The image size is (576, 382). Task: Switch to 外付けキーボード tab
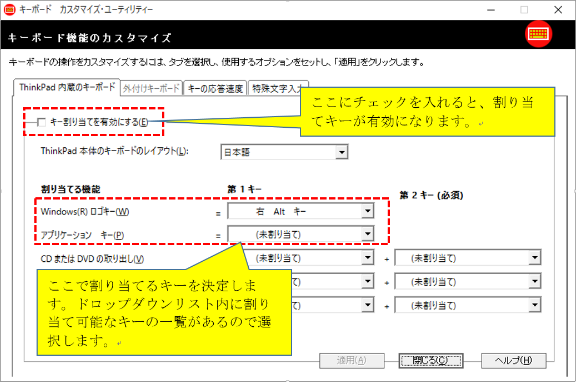[151, 89]
